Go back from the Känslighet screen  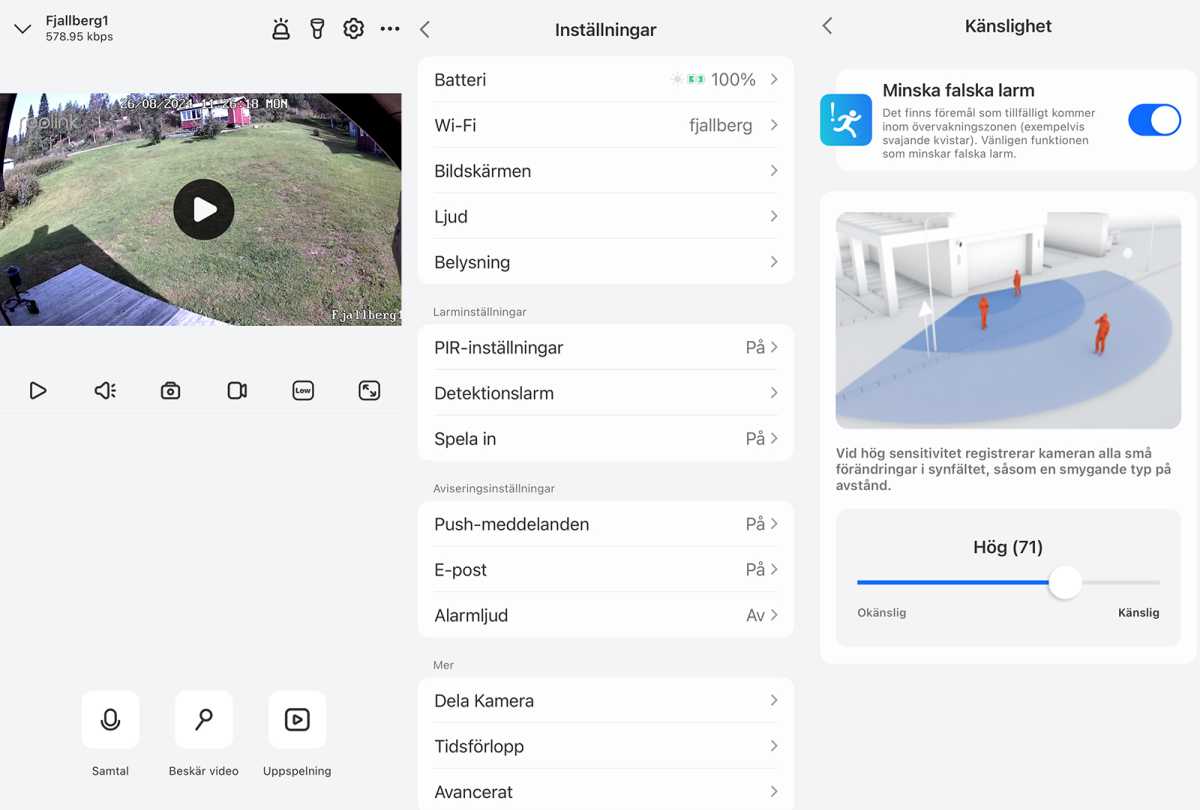(x=827, y=27)
